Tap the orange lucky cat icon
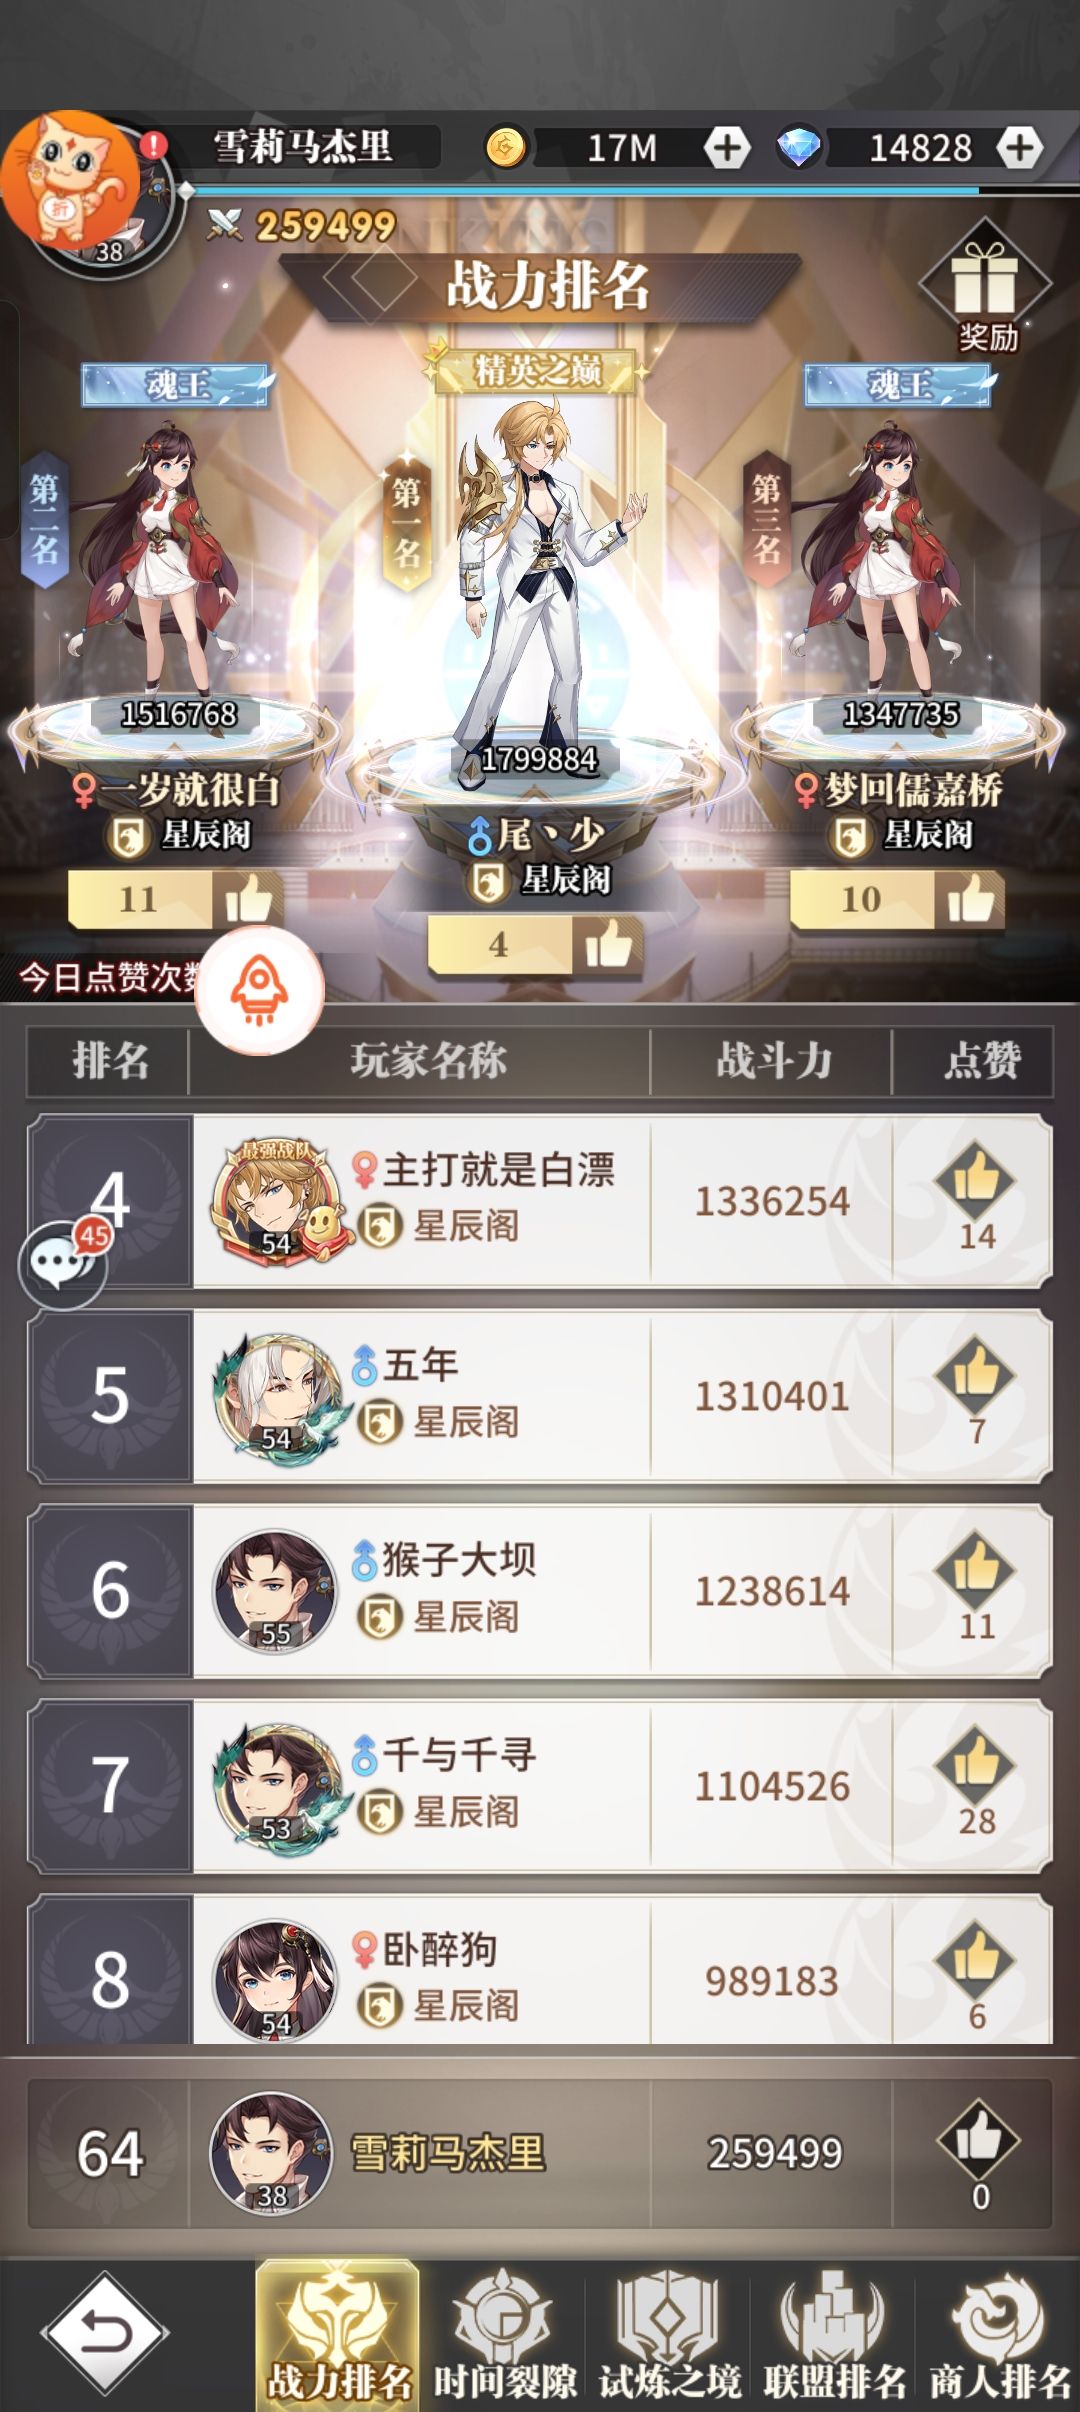The width and height of the screenshot is (1080, 2412). pyautogui.click(x=70, y=178)
